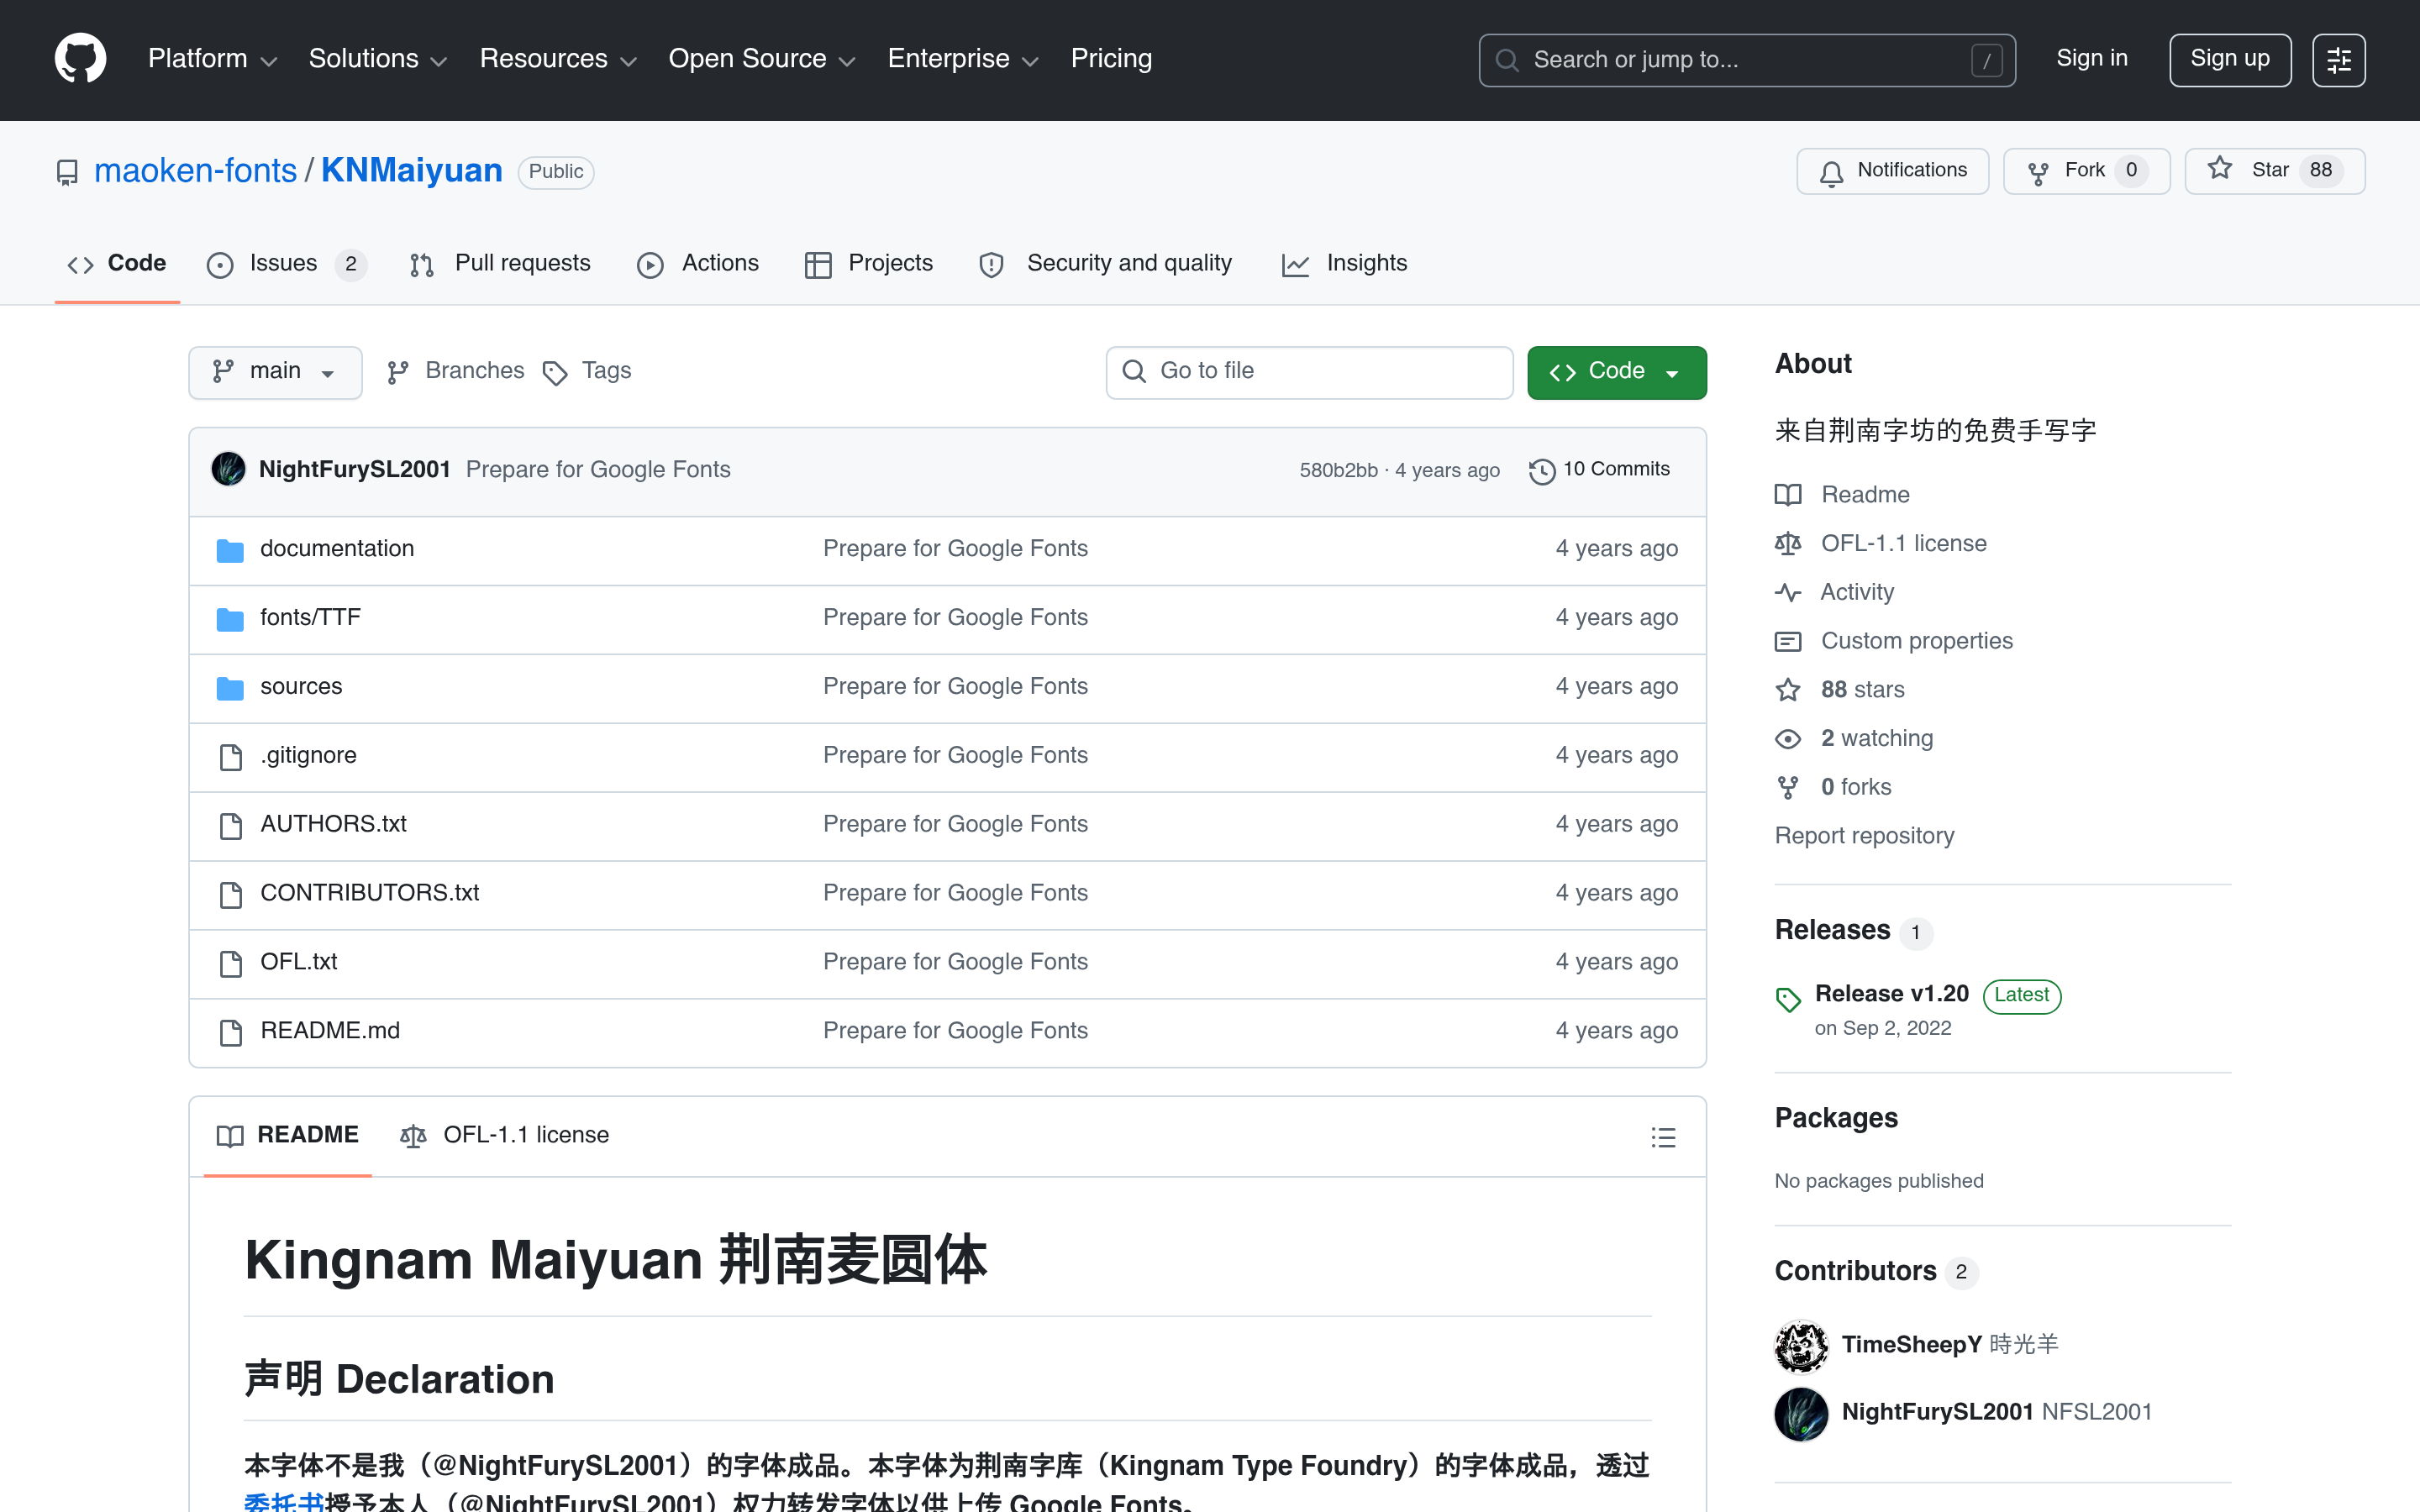Open the Contributors section heading
This screenshot has width=2420, height=1512.
click(1855, 1272)
